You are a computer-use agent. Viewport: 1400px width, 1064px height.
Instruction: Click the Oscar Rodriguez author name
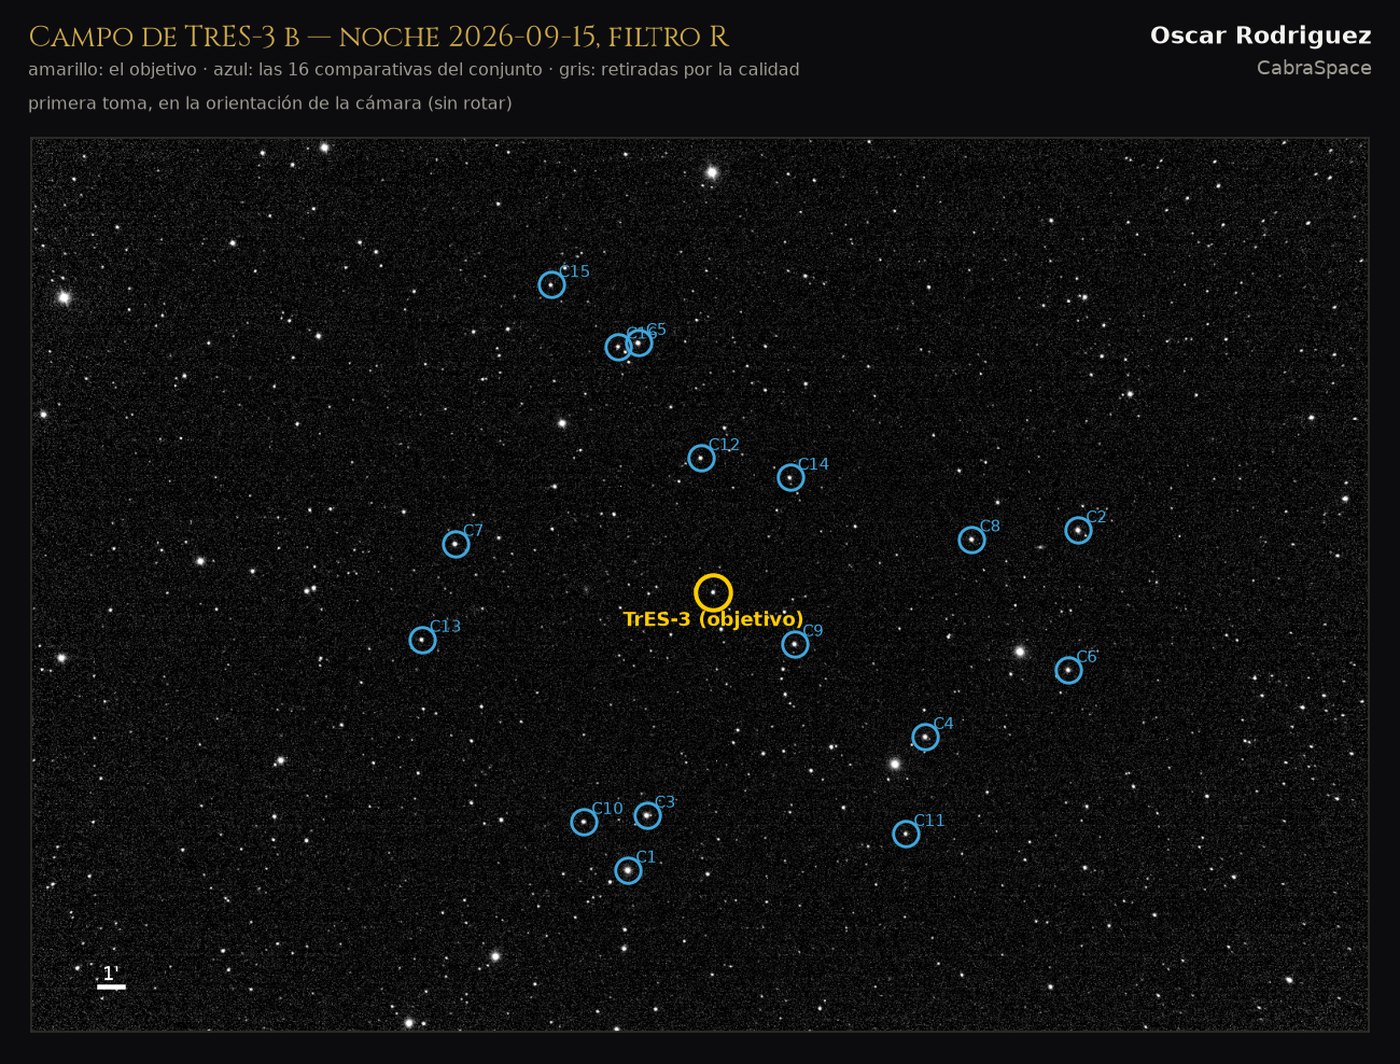click(x=1260, y=36)
